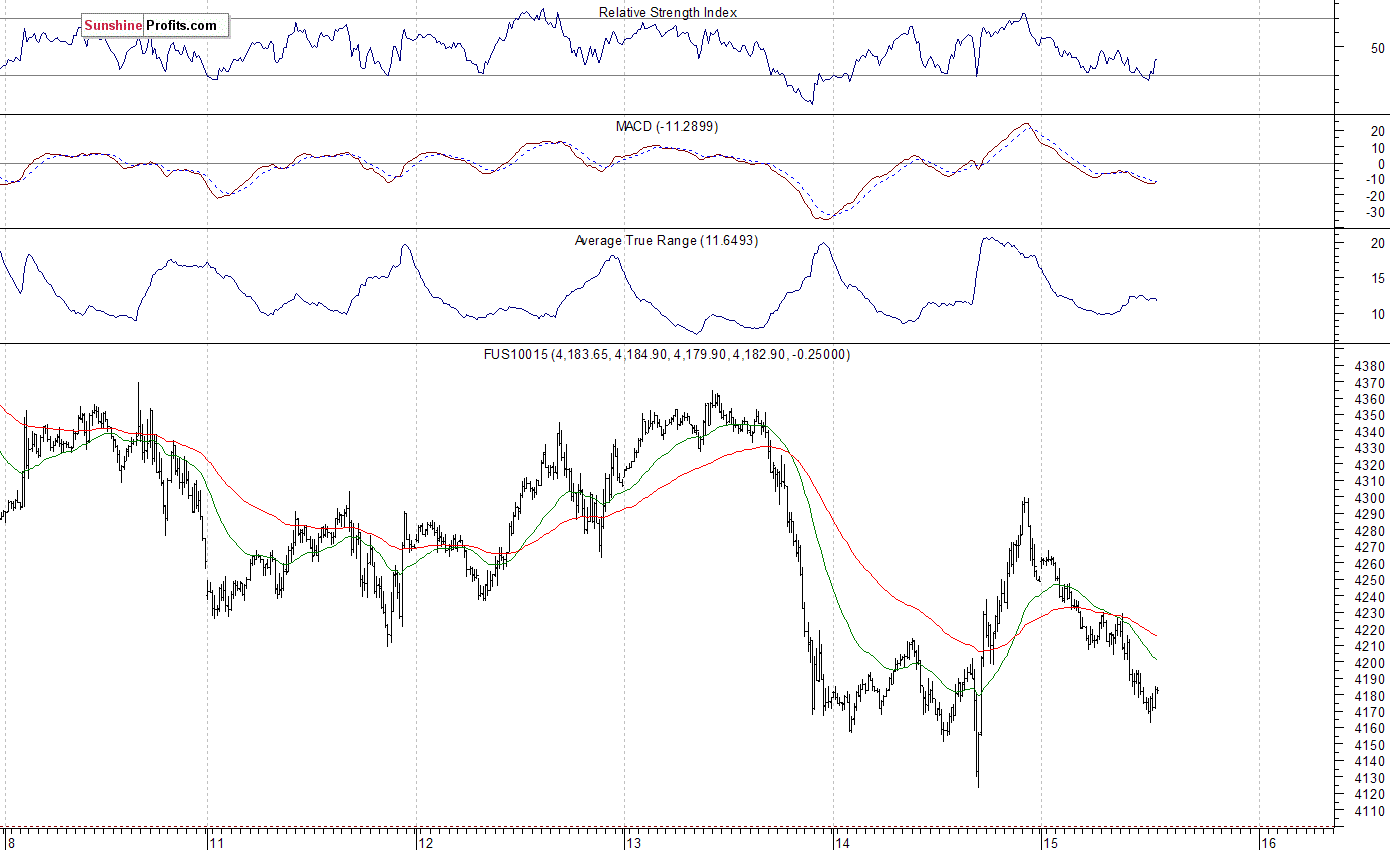Click the 4380 price axis label
The height and width of the screenshot is (850, 1390).
pos(1368,366)
